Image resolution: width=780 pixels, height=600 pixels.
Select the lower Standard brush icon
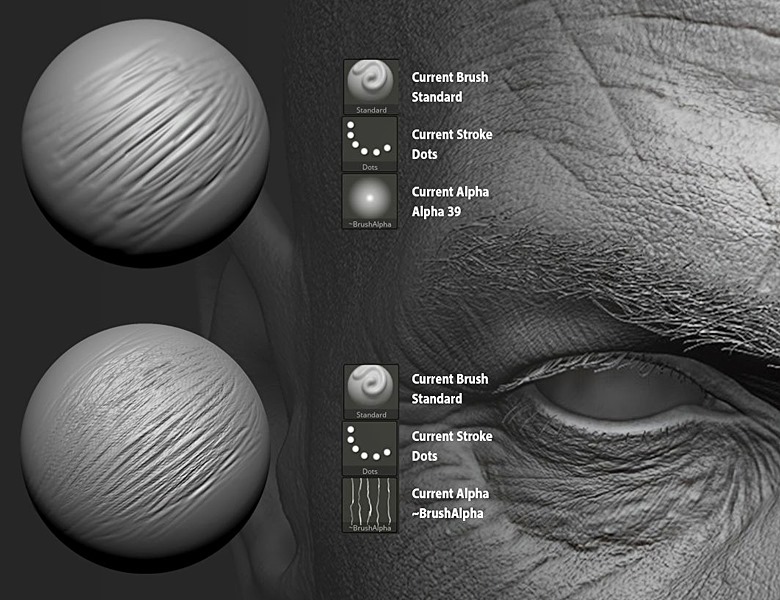[371, 392]
